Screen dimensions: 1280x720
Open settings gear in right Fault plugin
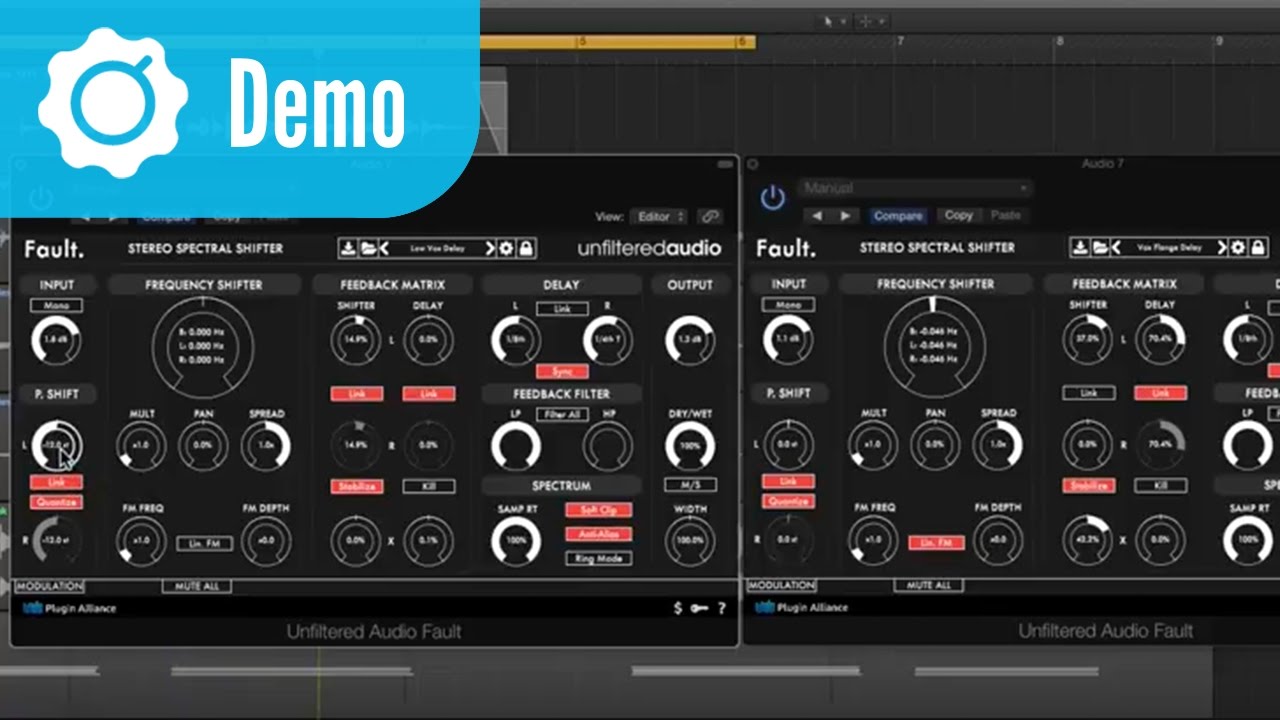pos(1238,248)
